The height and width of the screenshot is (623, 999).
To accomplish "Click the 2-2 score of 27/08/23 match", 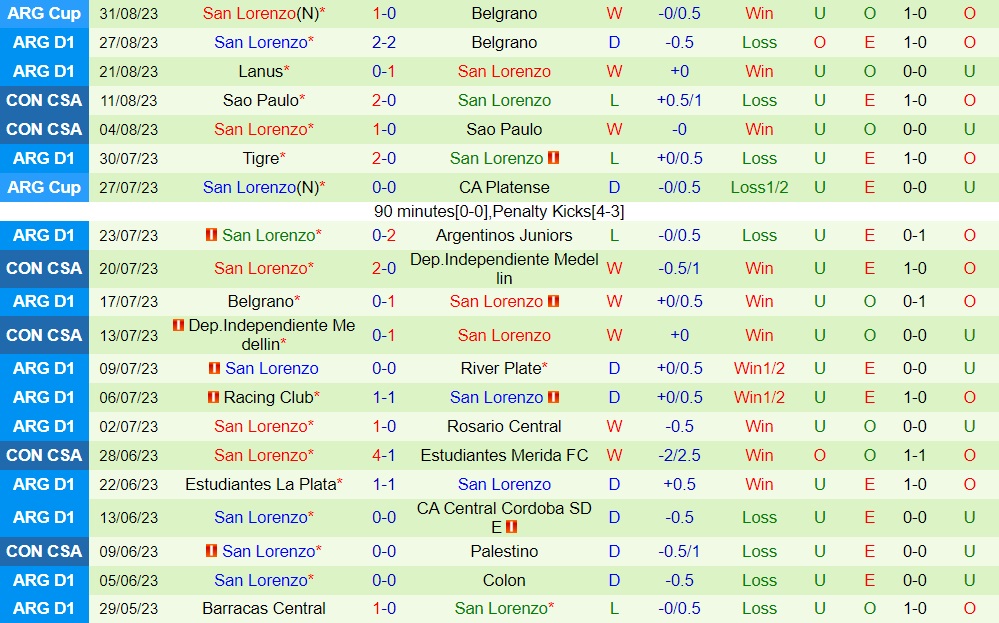I will (384, 42).
